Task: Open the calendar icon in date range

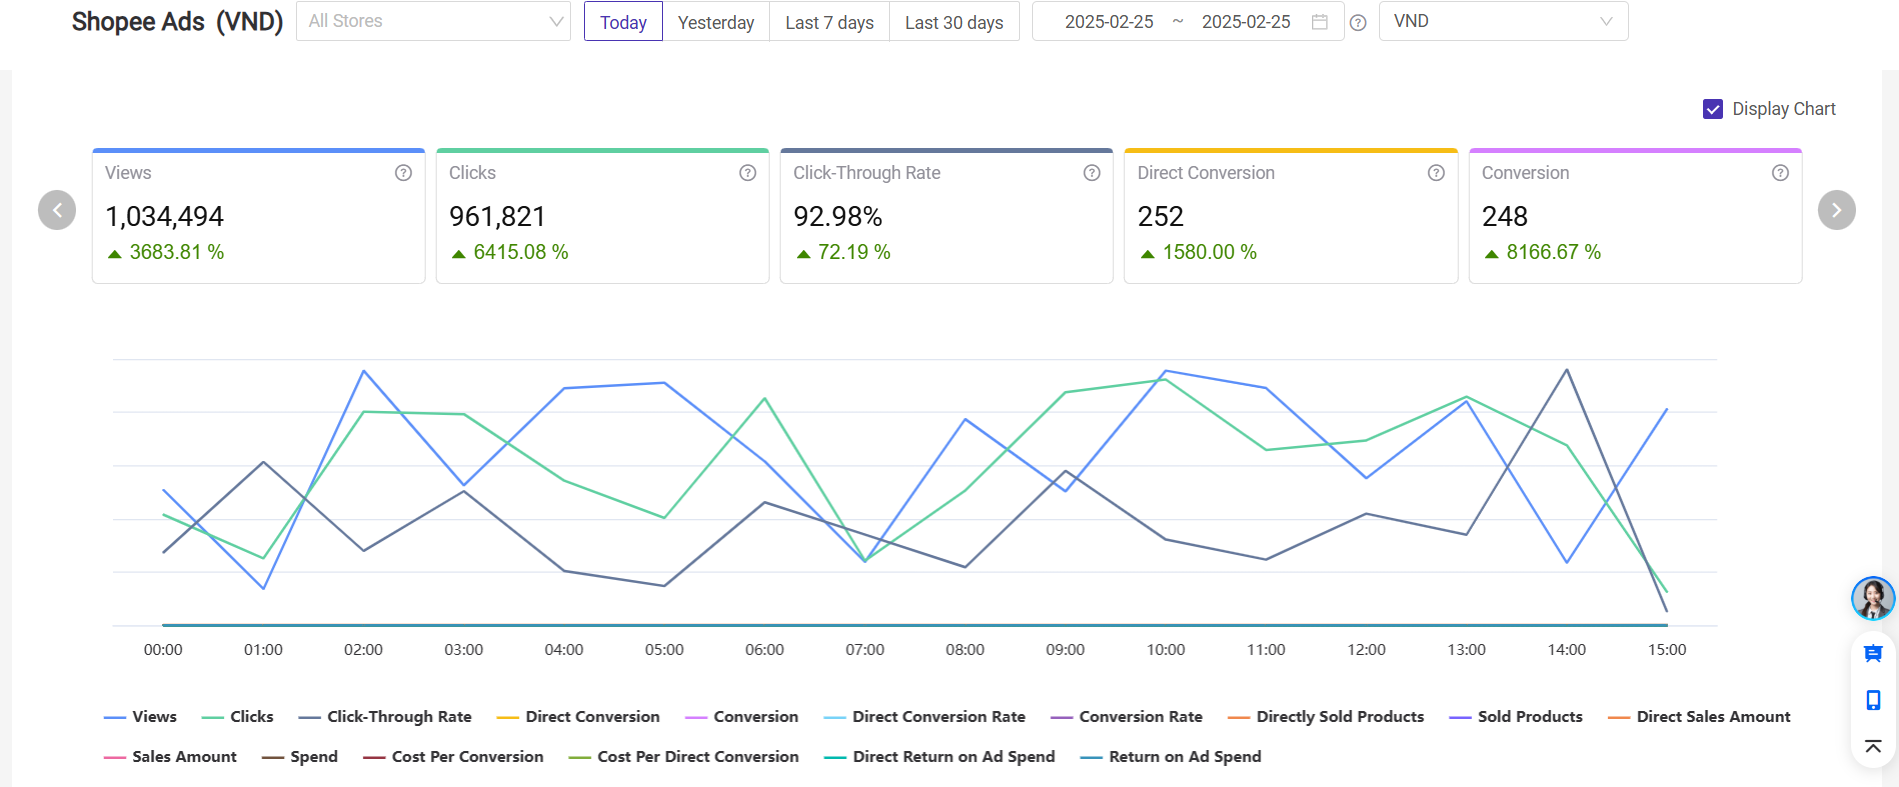Action: (x=1319, y=22)
